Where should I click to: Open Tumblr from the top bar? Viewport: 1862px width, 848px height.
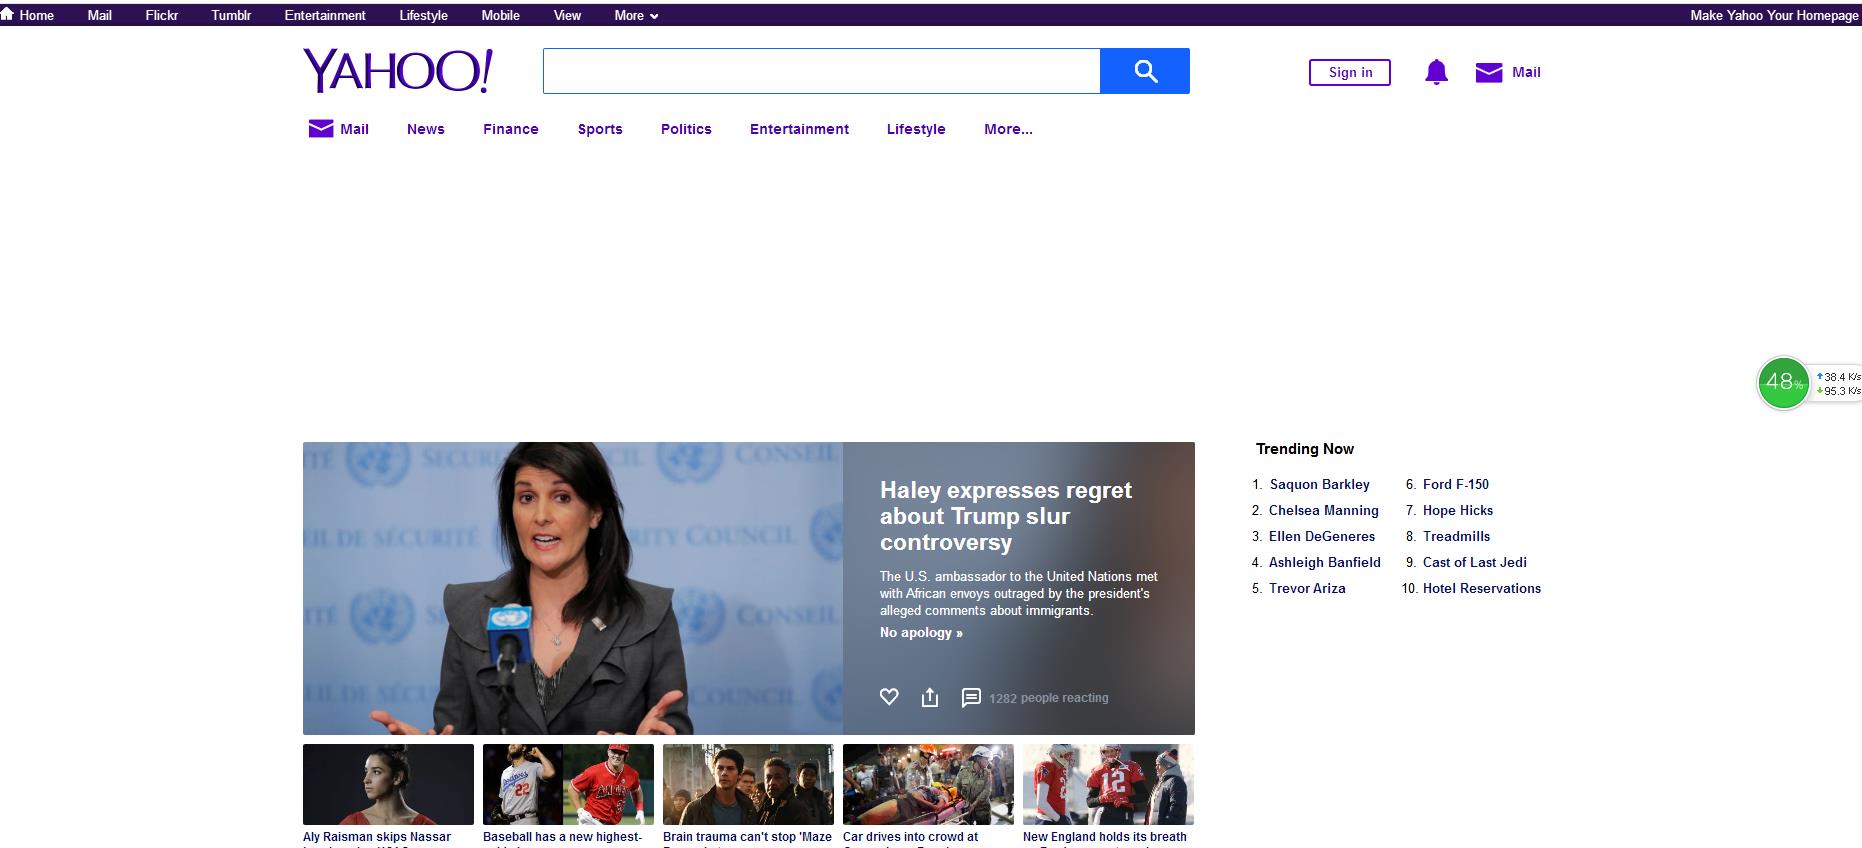tap(231, 15)
